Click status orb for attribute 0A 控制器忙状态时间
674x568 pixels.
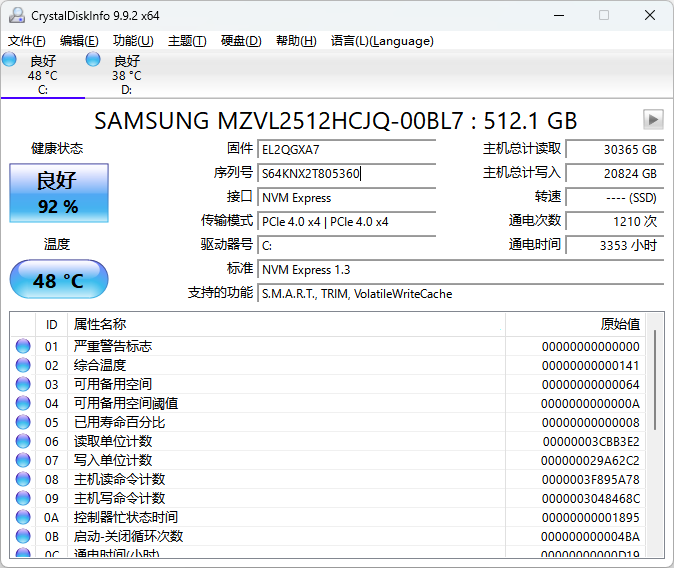pyautogui.click(x=23, y=517)
